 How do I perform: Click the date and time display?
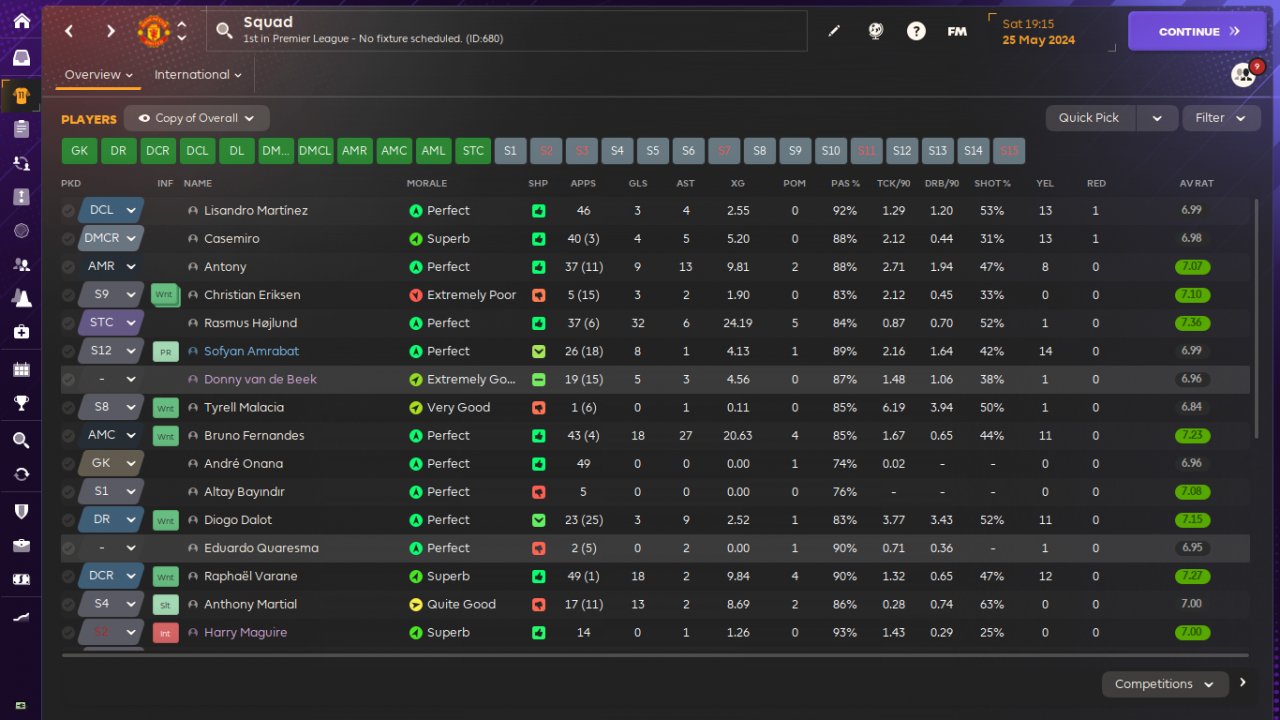tap(1050, 31)
